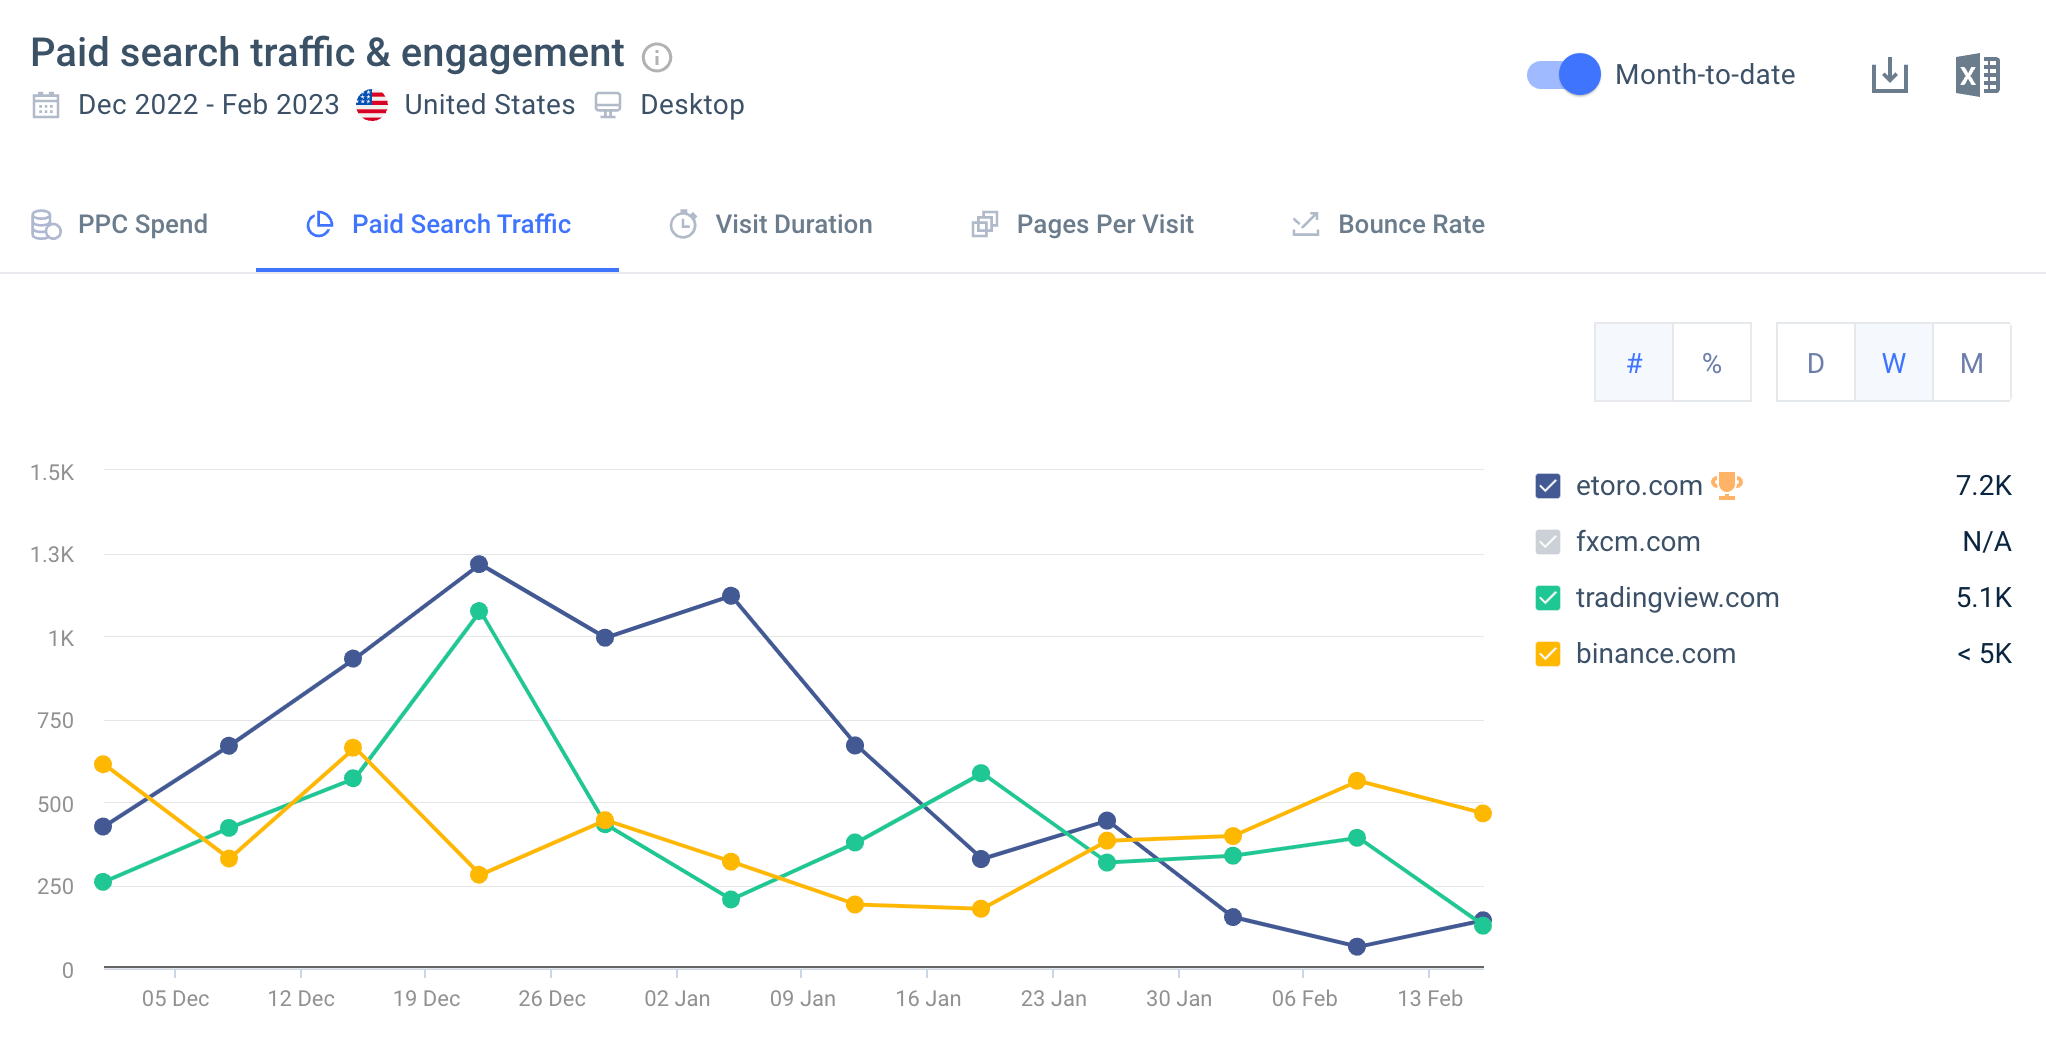Click the orange binance.com legend color swatch

pyautogui.click(x=1546, y=653)
